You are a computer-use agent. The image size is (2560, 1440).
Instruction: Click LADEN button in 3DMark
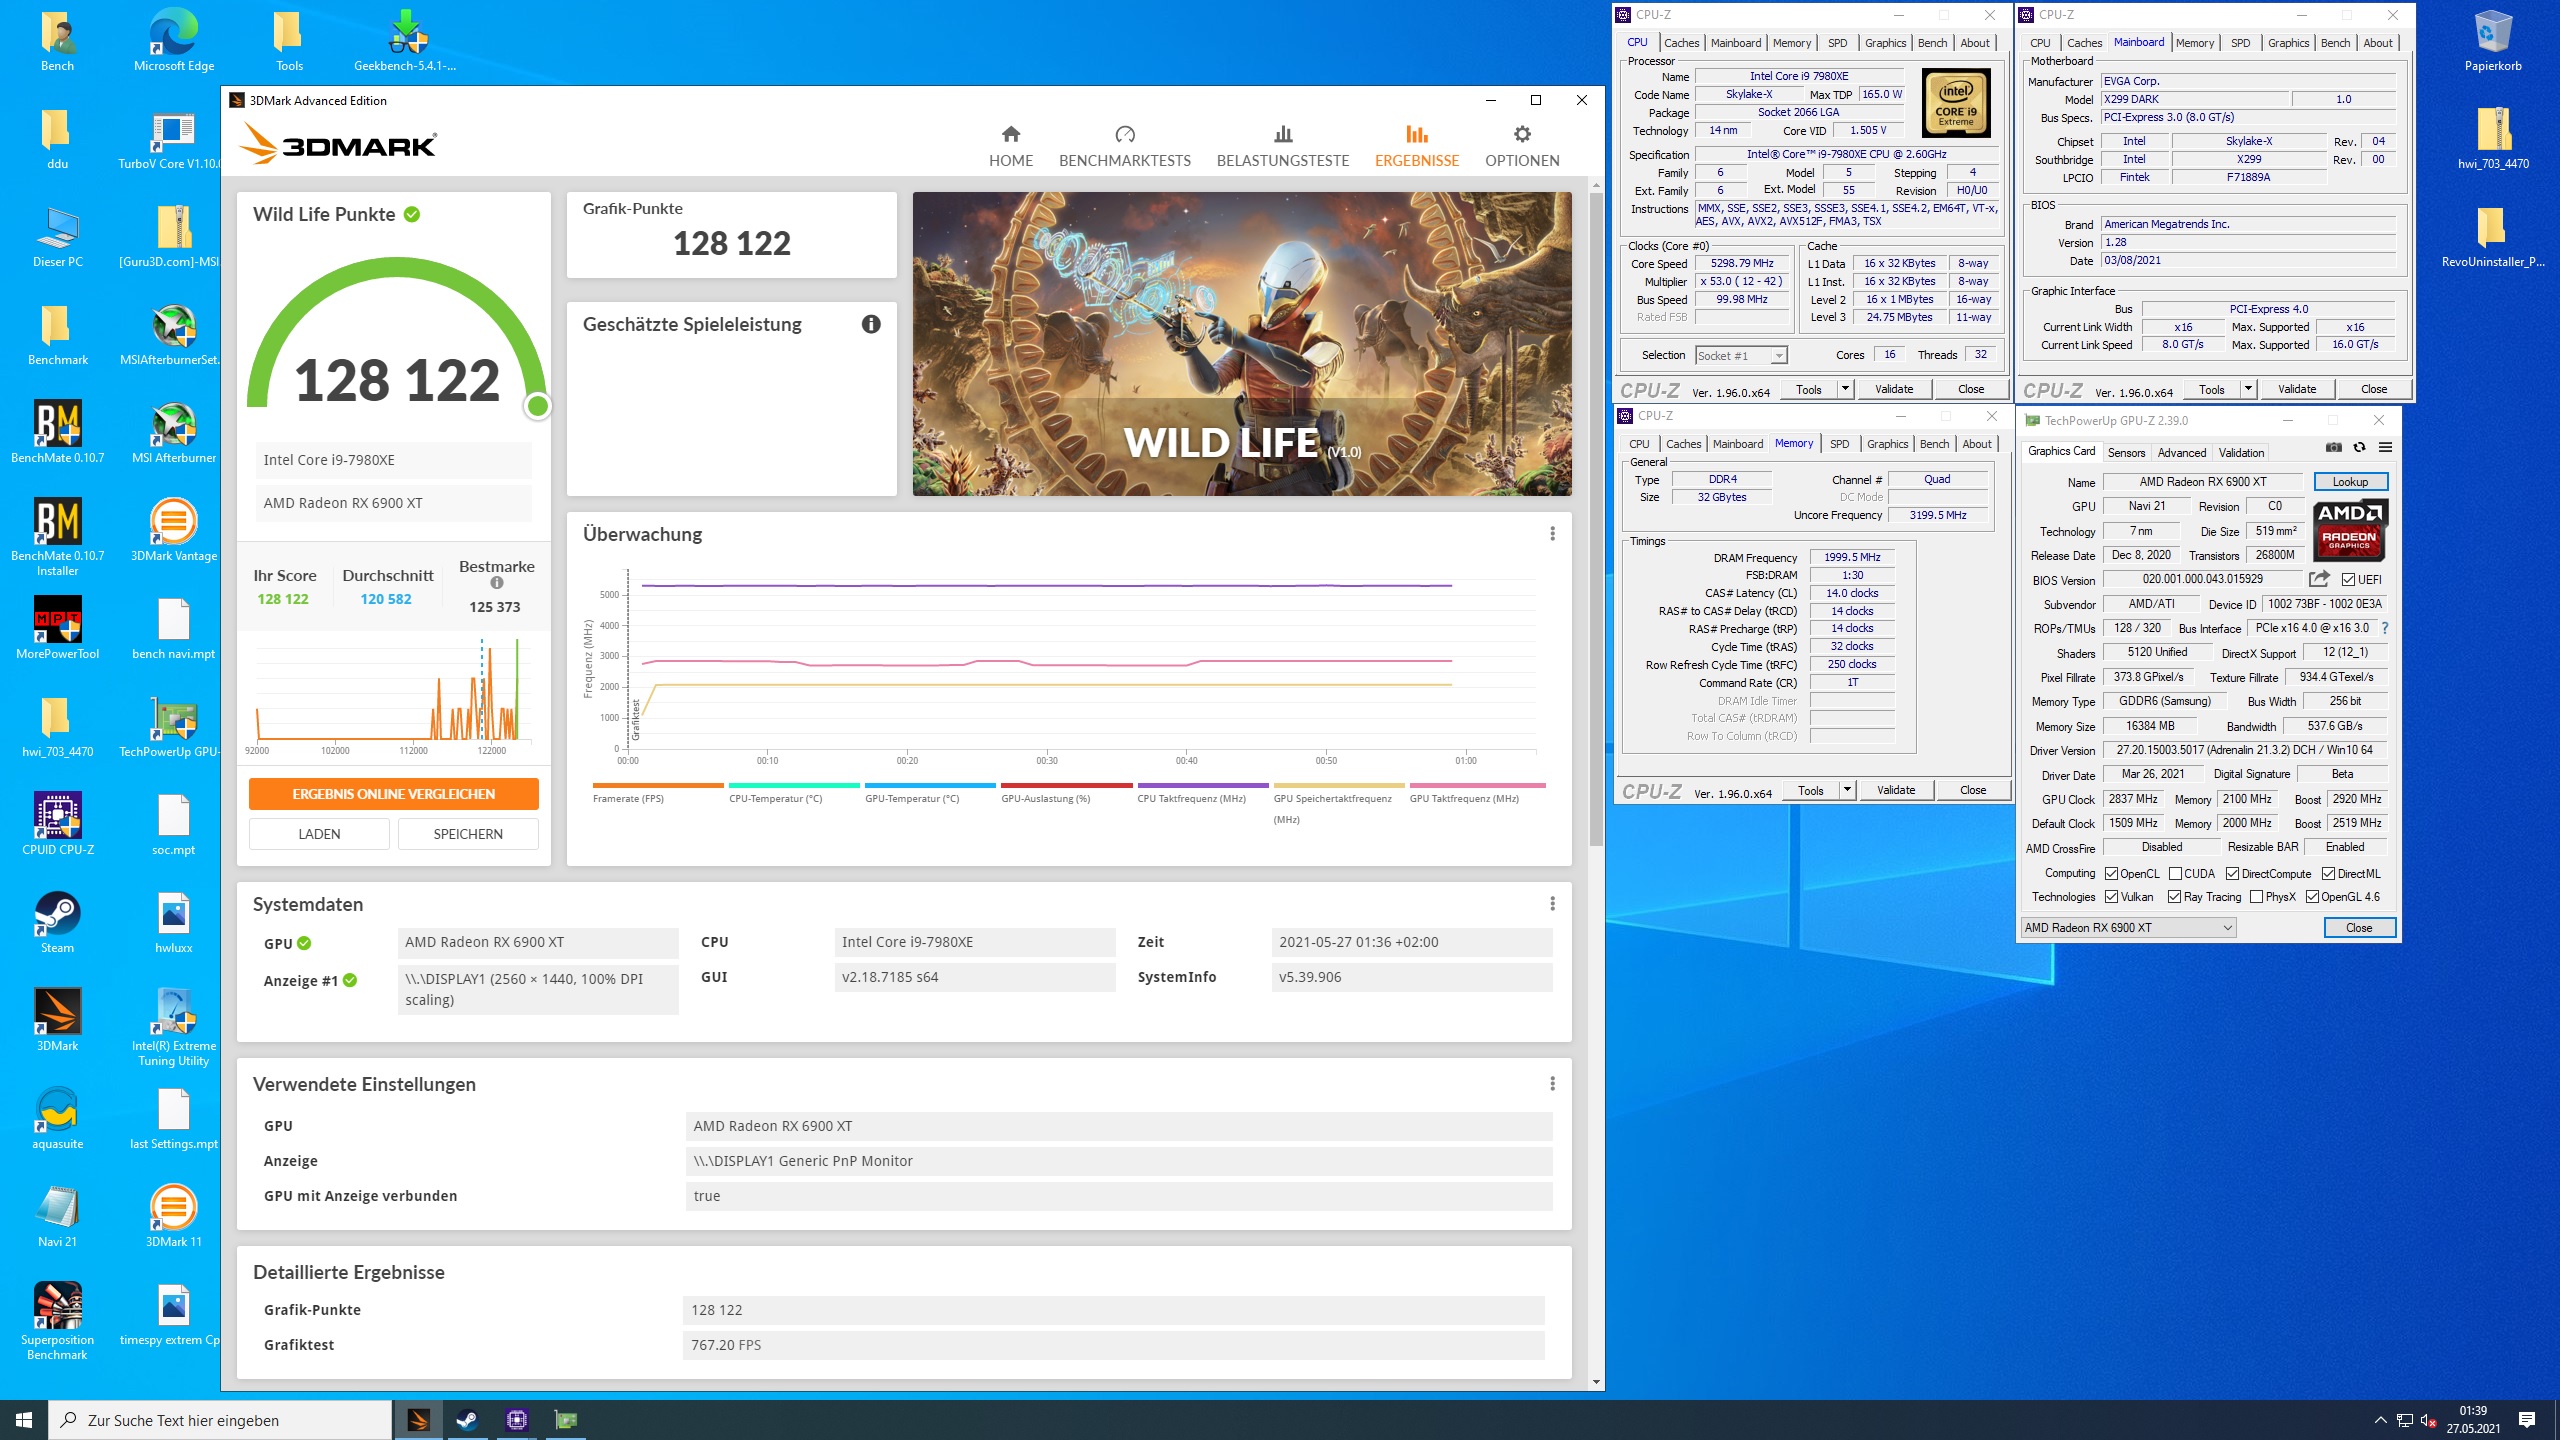319,834
